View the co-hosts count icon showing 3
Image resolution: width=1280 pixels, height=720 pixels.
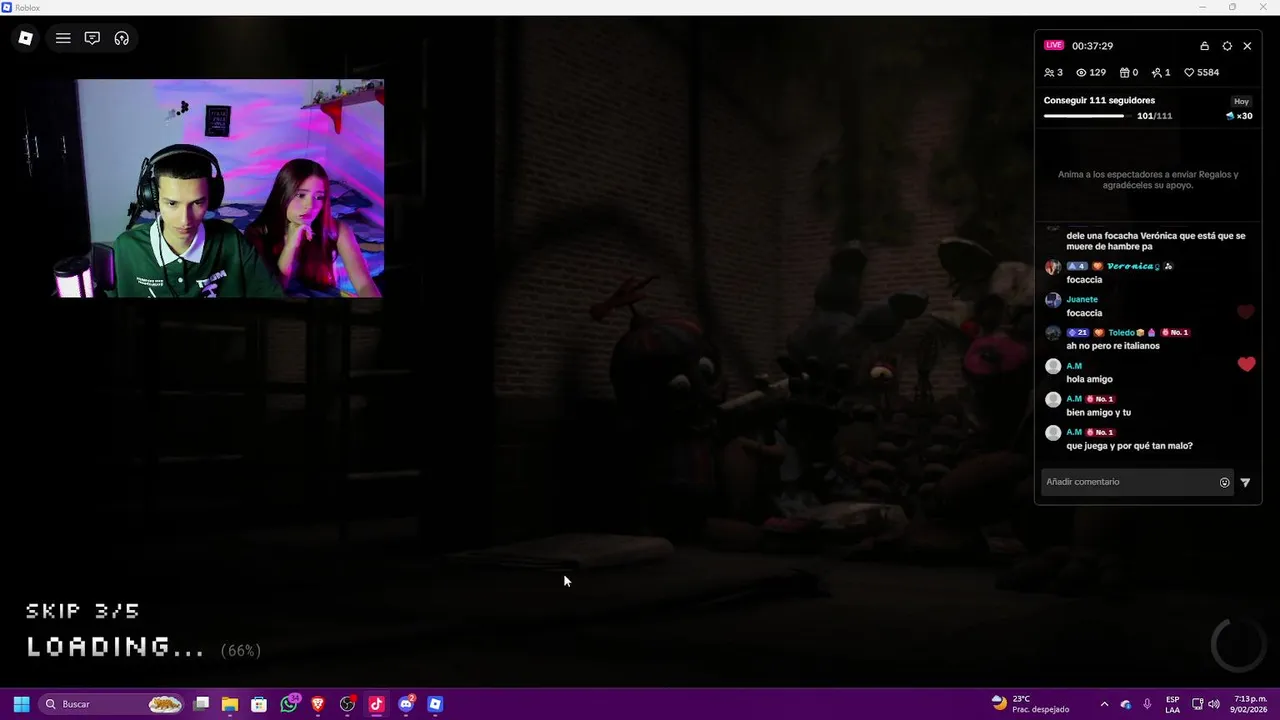[x=1053, y=72]
